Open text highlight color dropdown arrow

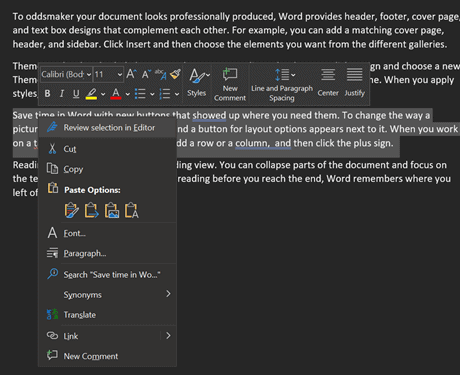tap(103, 94)
